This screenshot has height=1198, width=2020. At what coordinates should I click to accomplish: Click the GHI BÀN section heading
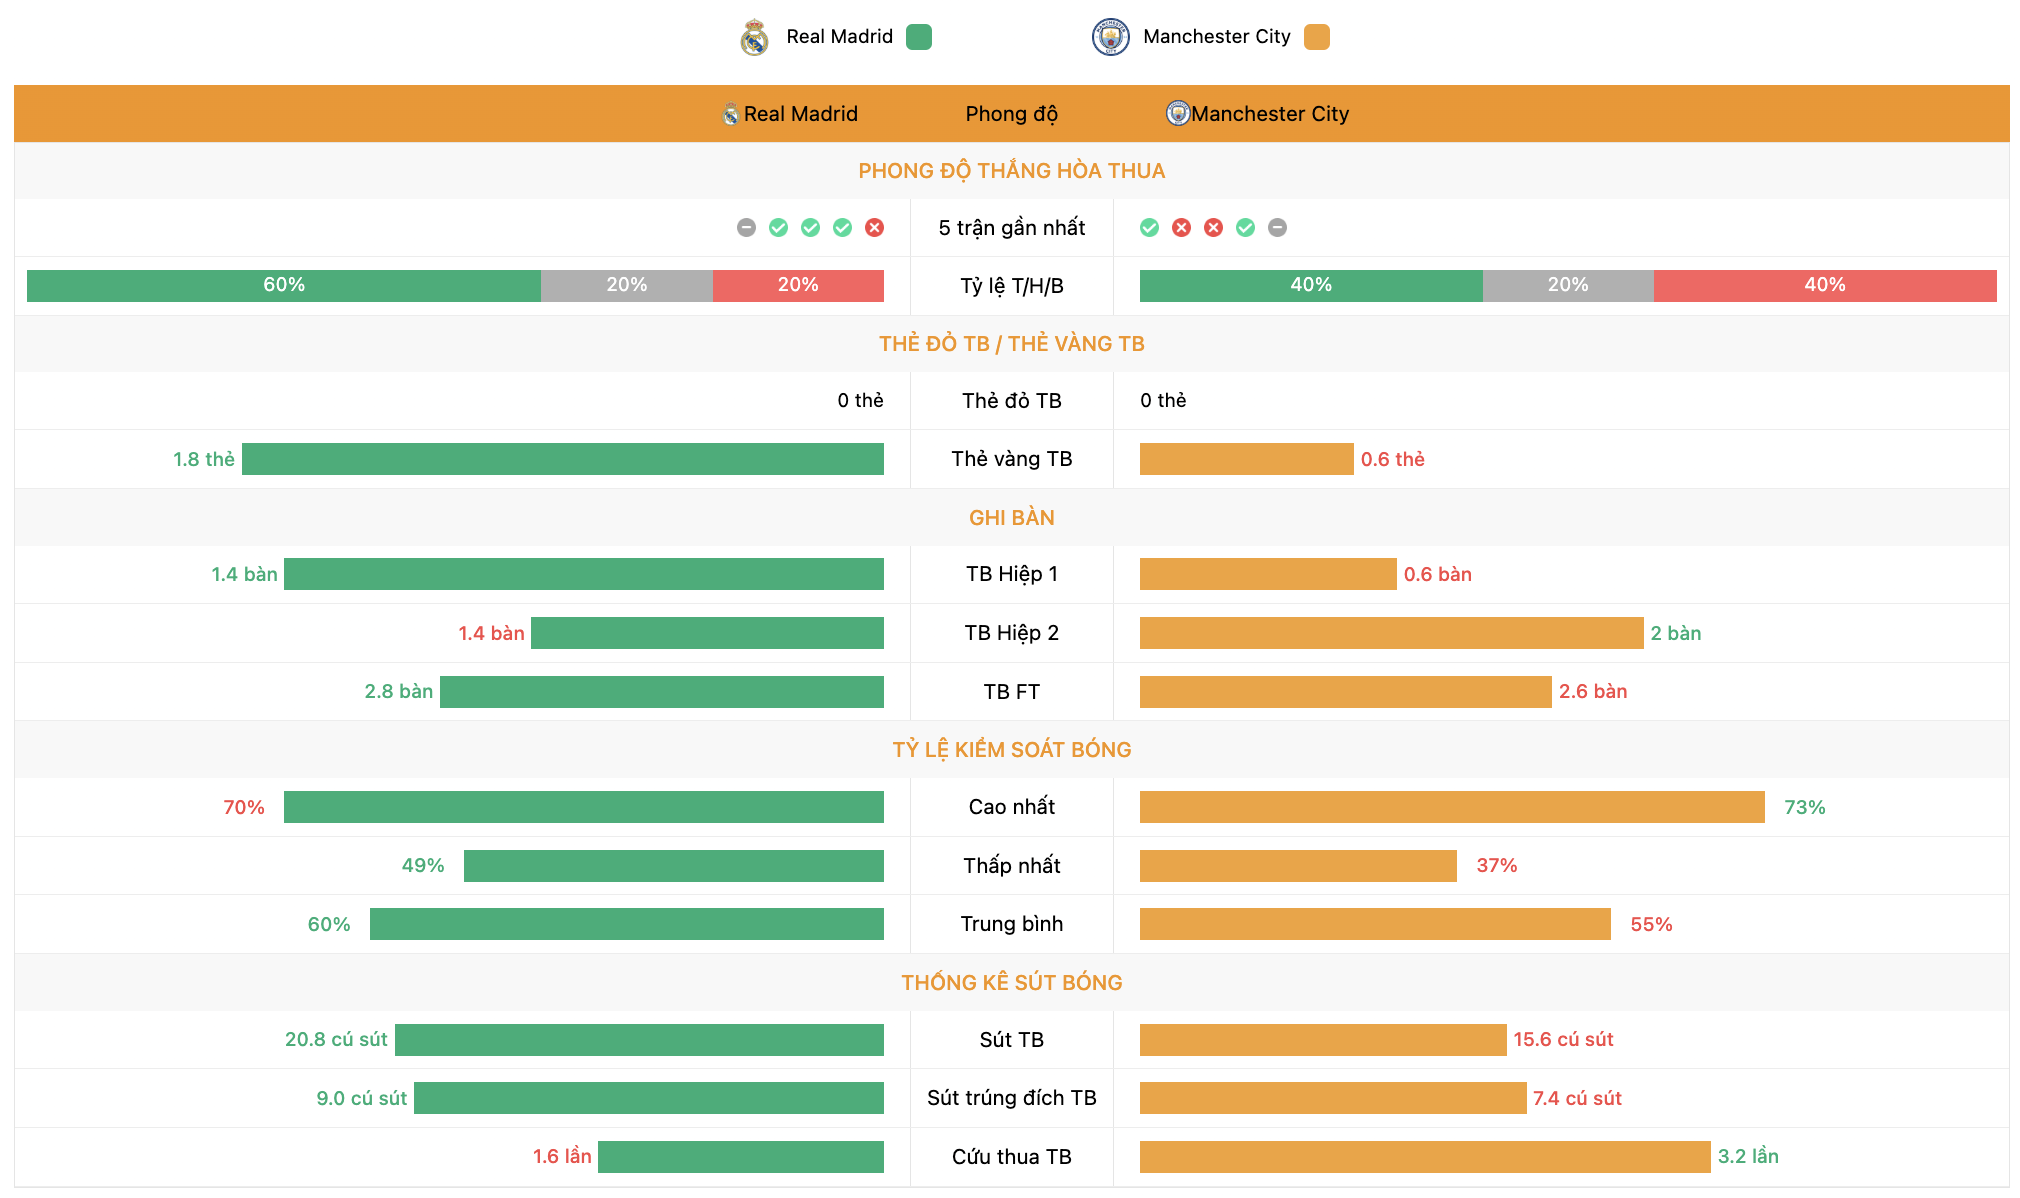(1011, 518)
